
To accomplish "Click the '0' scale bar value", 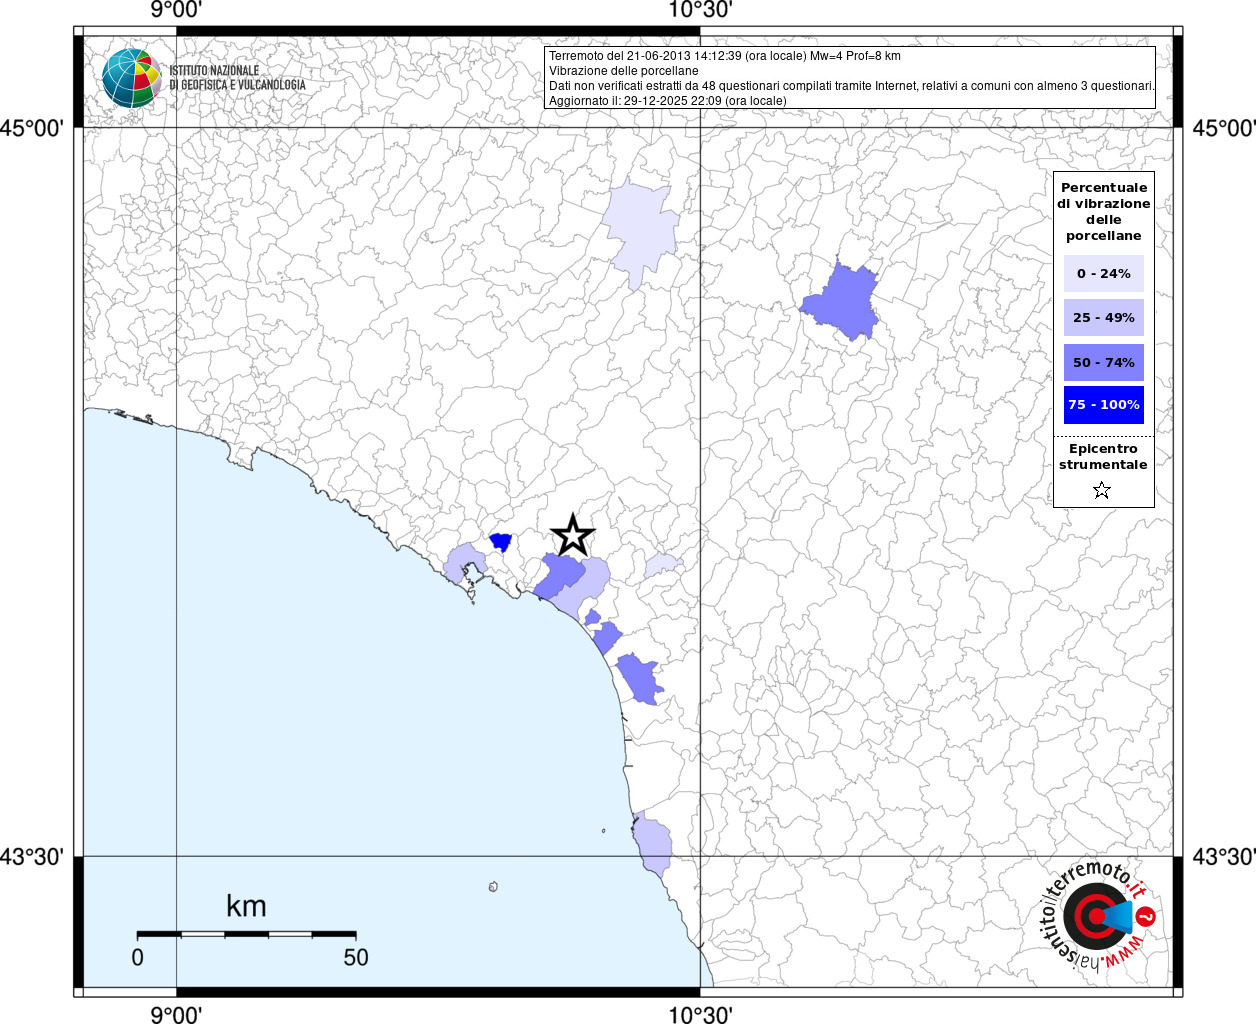I will (137, 957).
